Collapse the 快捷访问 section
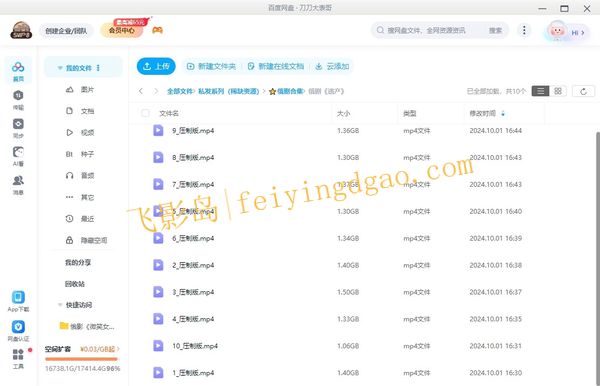The image size is (600, 386). click(60, 305)
